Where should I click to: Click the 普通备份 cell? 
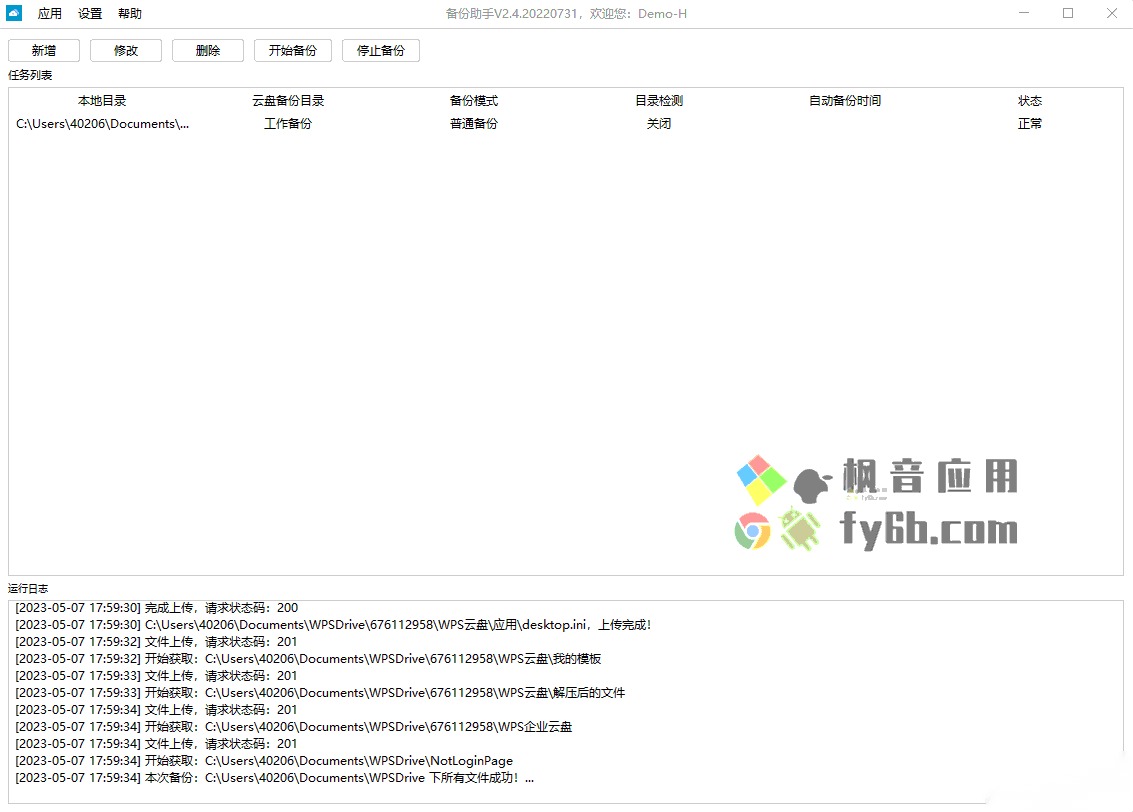click(473, 124)
